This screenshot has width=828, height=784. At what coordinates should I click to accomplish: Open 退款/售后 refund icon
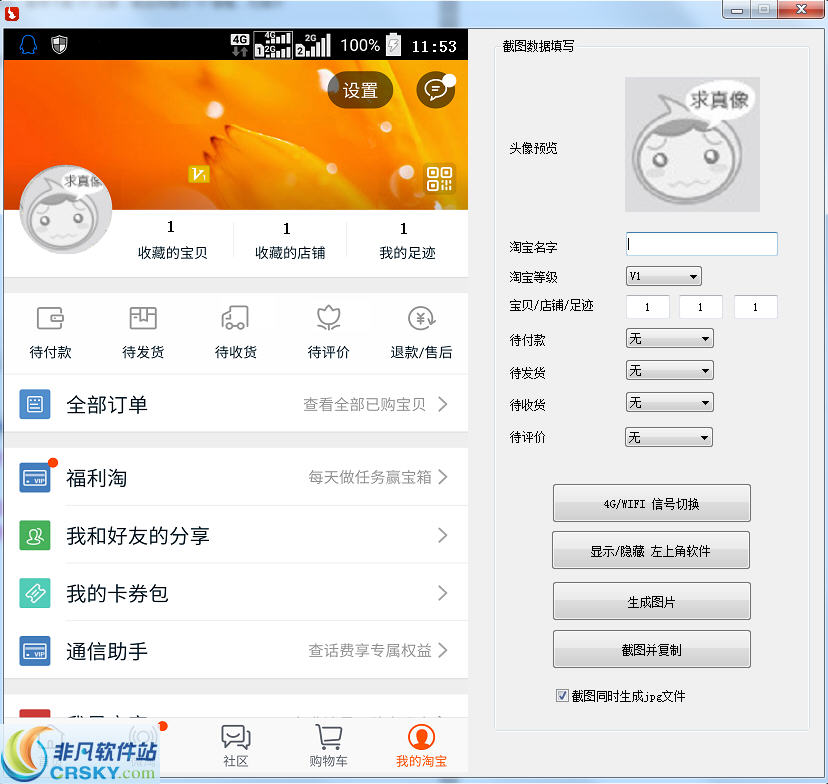pos(421,318)
